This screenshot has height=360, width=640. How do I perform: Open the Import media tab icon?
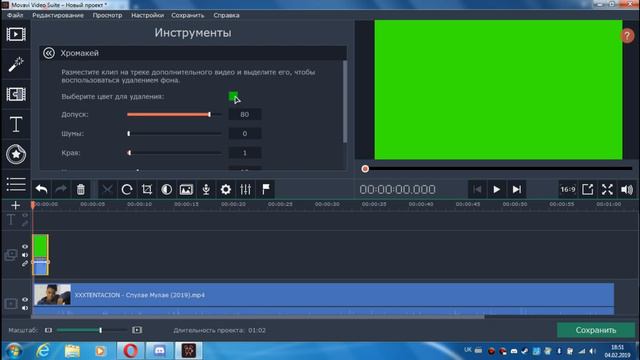coord(16,34)
